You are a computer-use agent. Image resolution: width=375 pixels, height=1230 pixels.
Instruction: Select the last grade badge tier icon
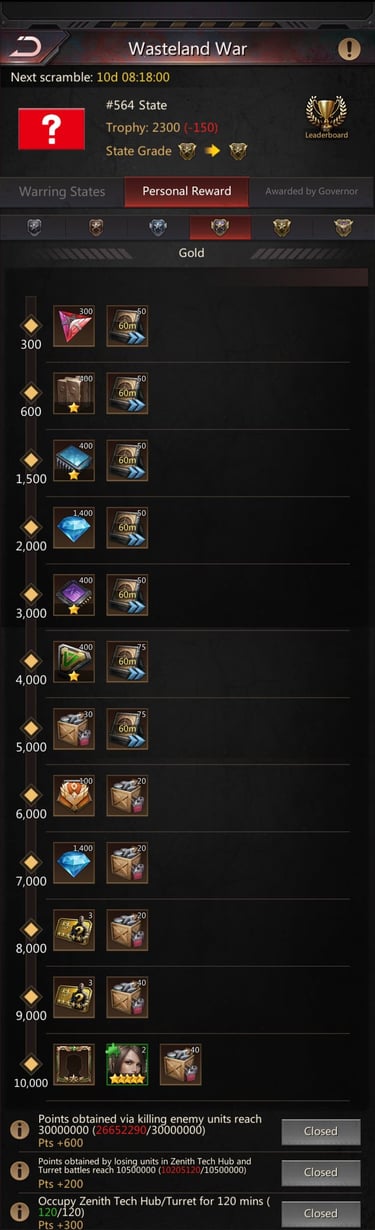point(344,227)
